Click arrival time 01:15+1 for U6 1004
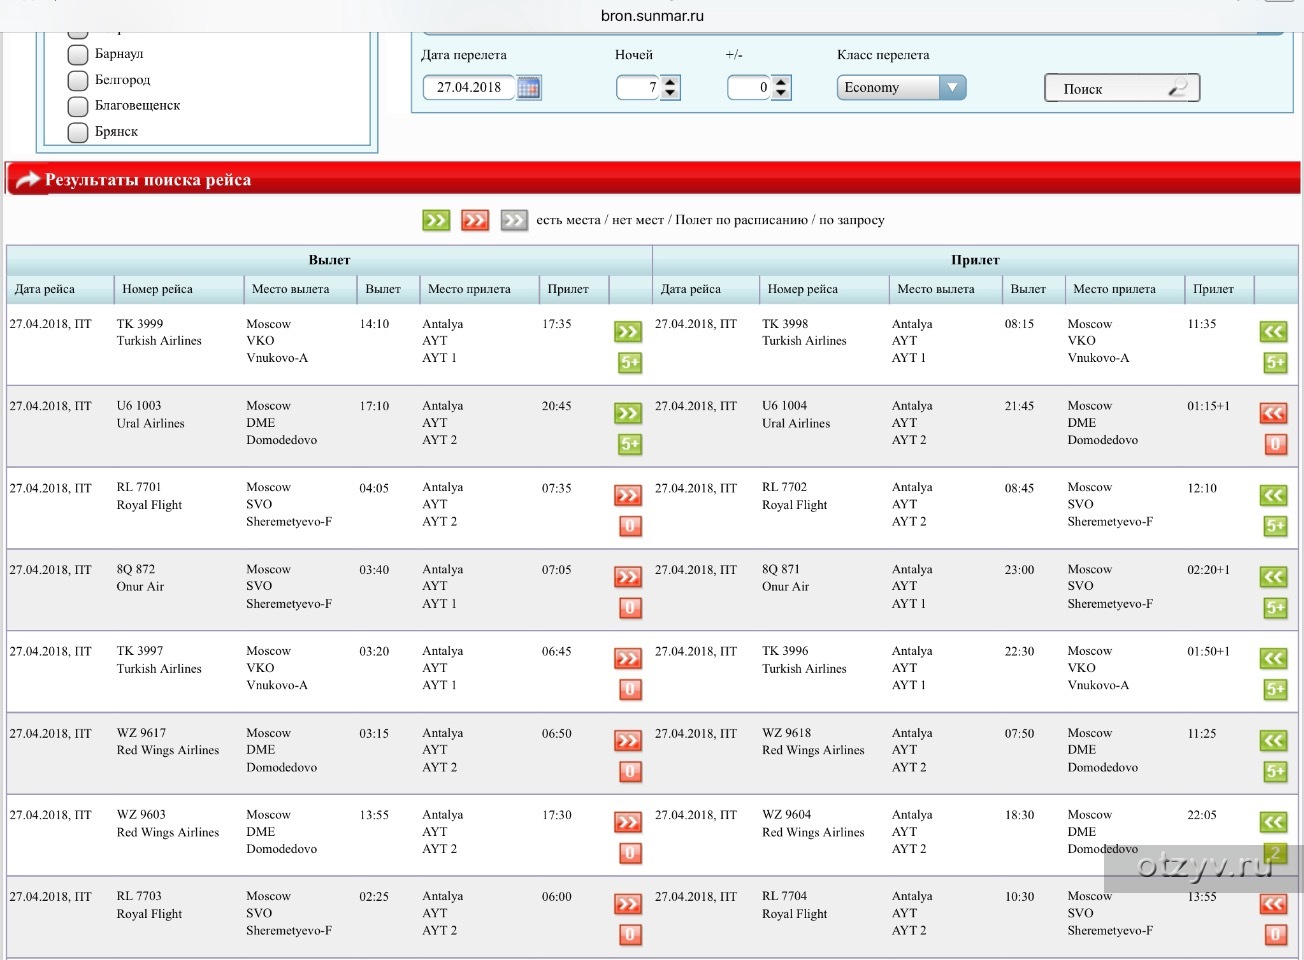This screenshot has width=1304, height=960. [1209, 406]
